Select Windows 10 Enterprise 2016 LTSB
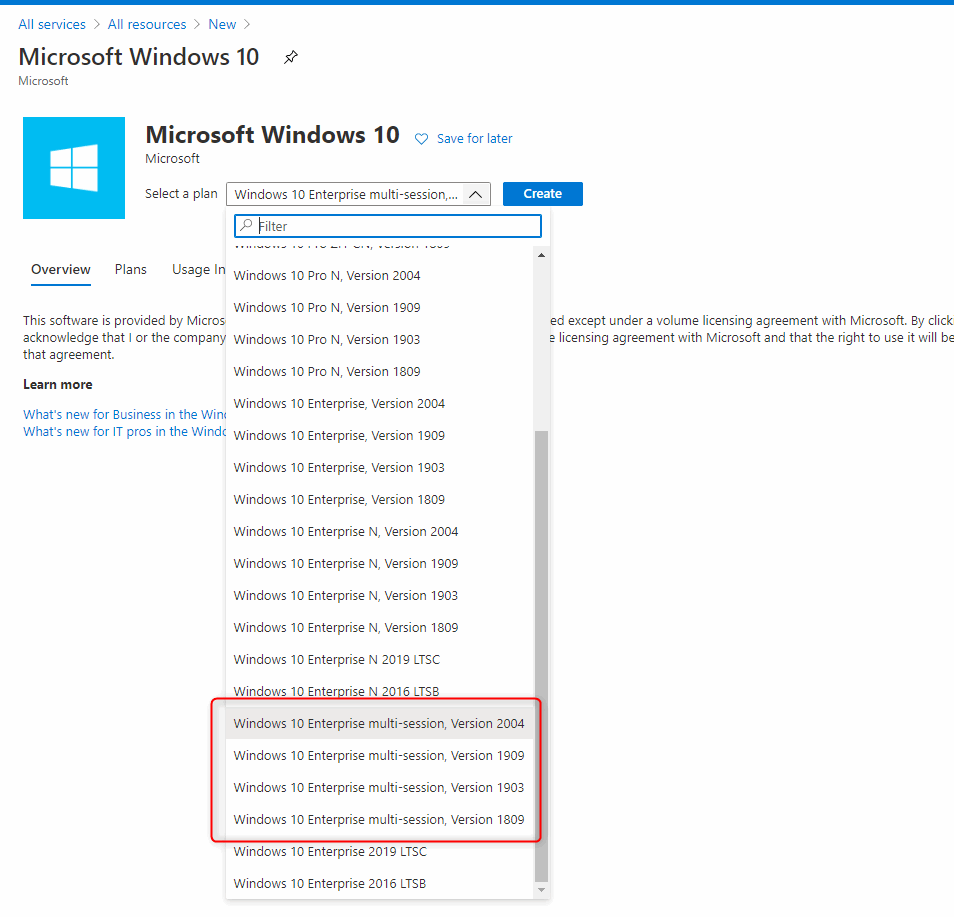 pos(380,884)
